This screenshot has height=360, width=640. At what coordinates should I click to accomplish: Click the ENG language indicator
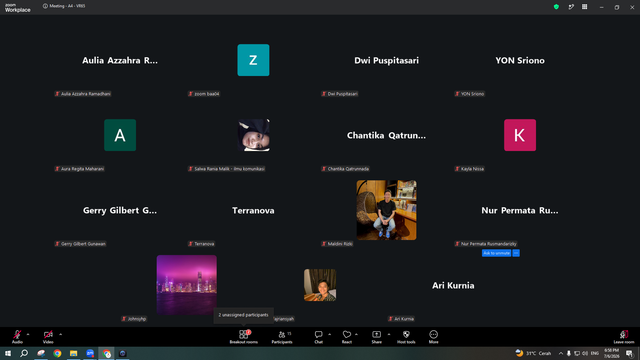pos(595,353)
